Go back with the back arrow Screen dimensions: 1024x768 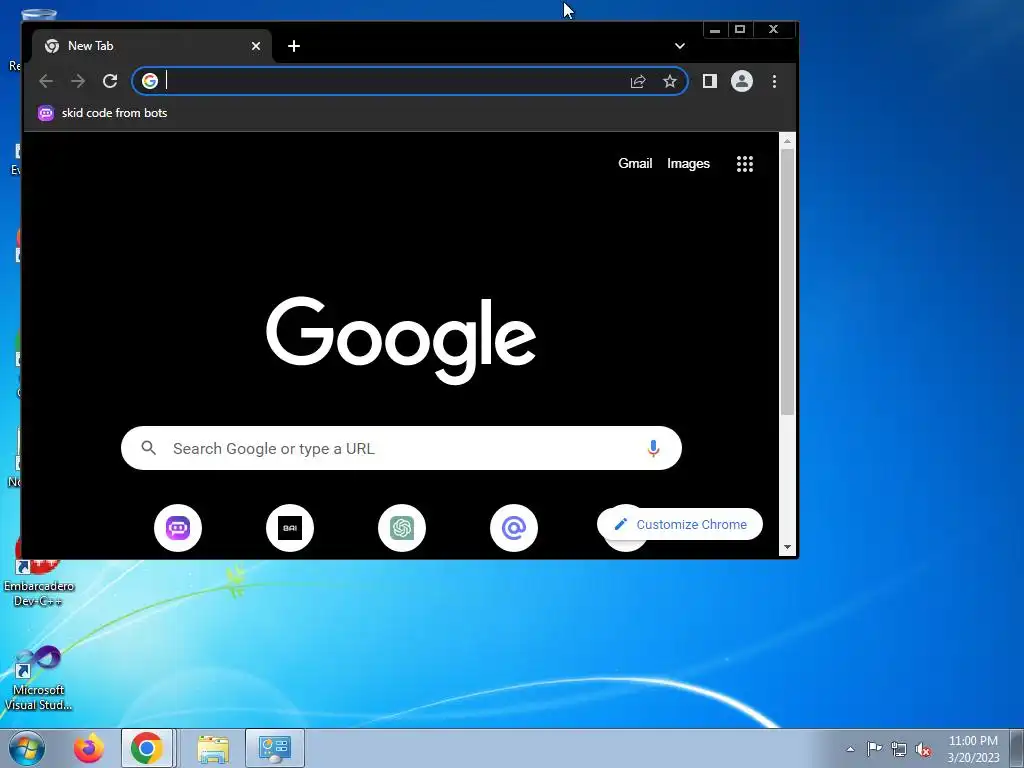pos(46,81)
